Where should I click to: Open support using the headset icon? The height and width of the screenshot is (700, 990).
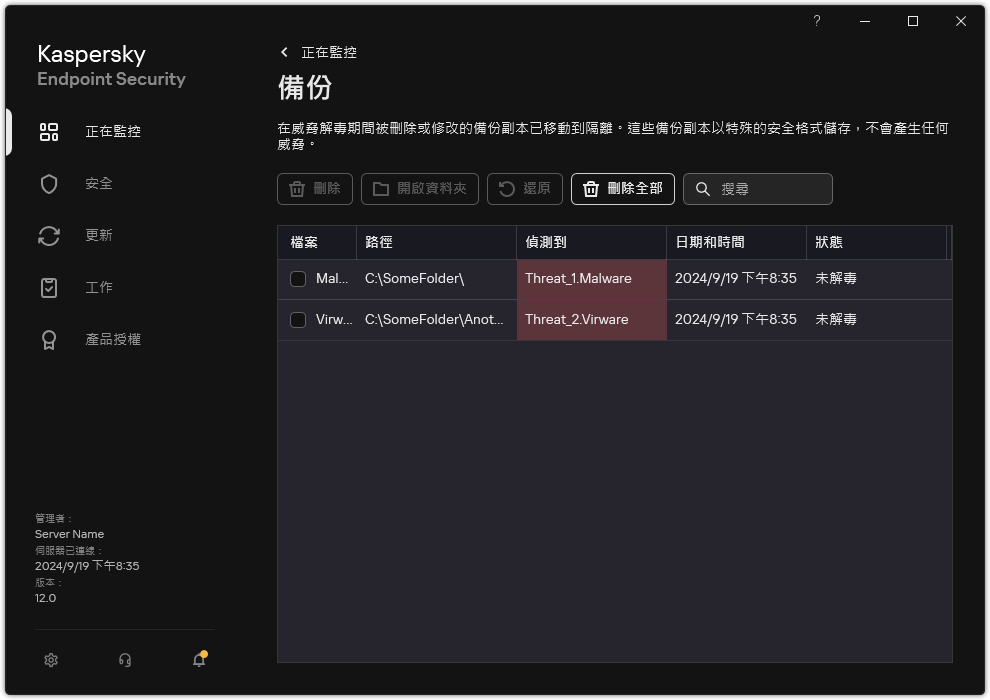124,660
